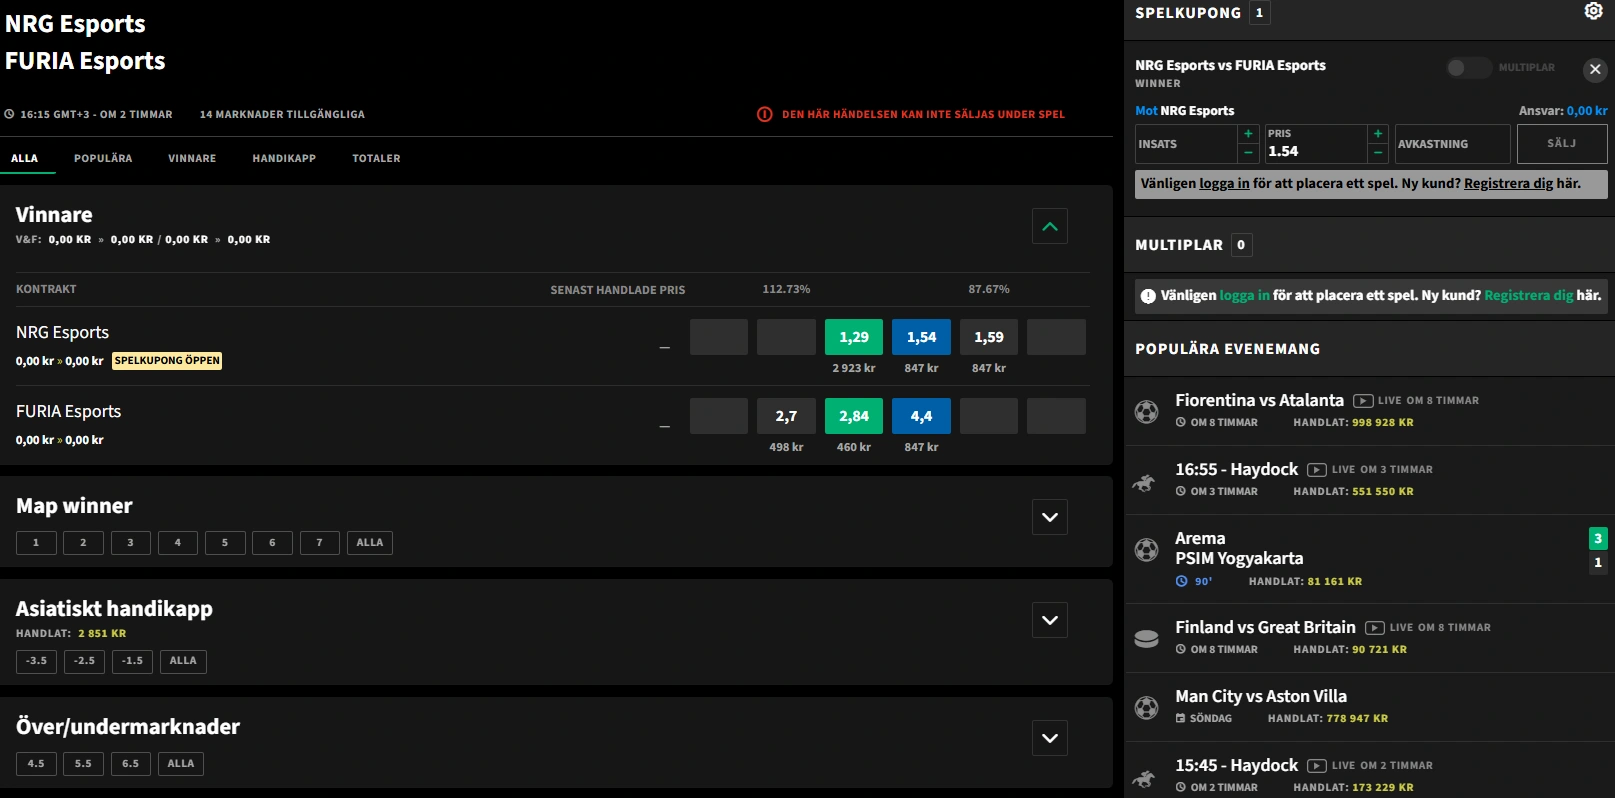Expand the Asiatiskt handikapp section
The height and width of the screenshot is (798, 1615).
[1050, 620]
